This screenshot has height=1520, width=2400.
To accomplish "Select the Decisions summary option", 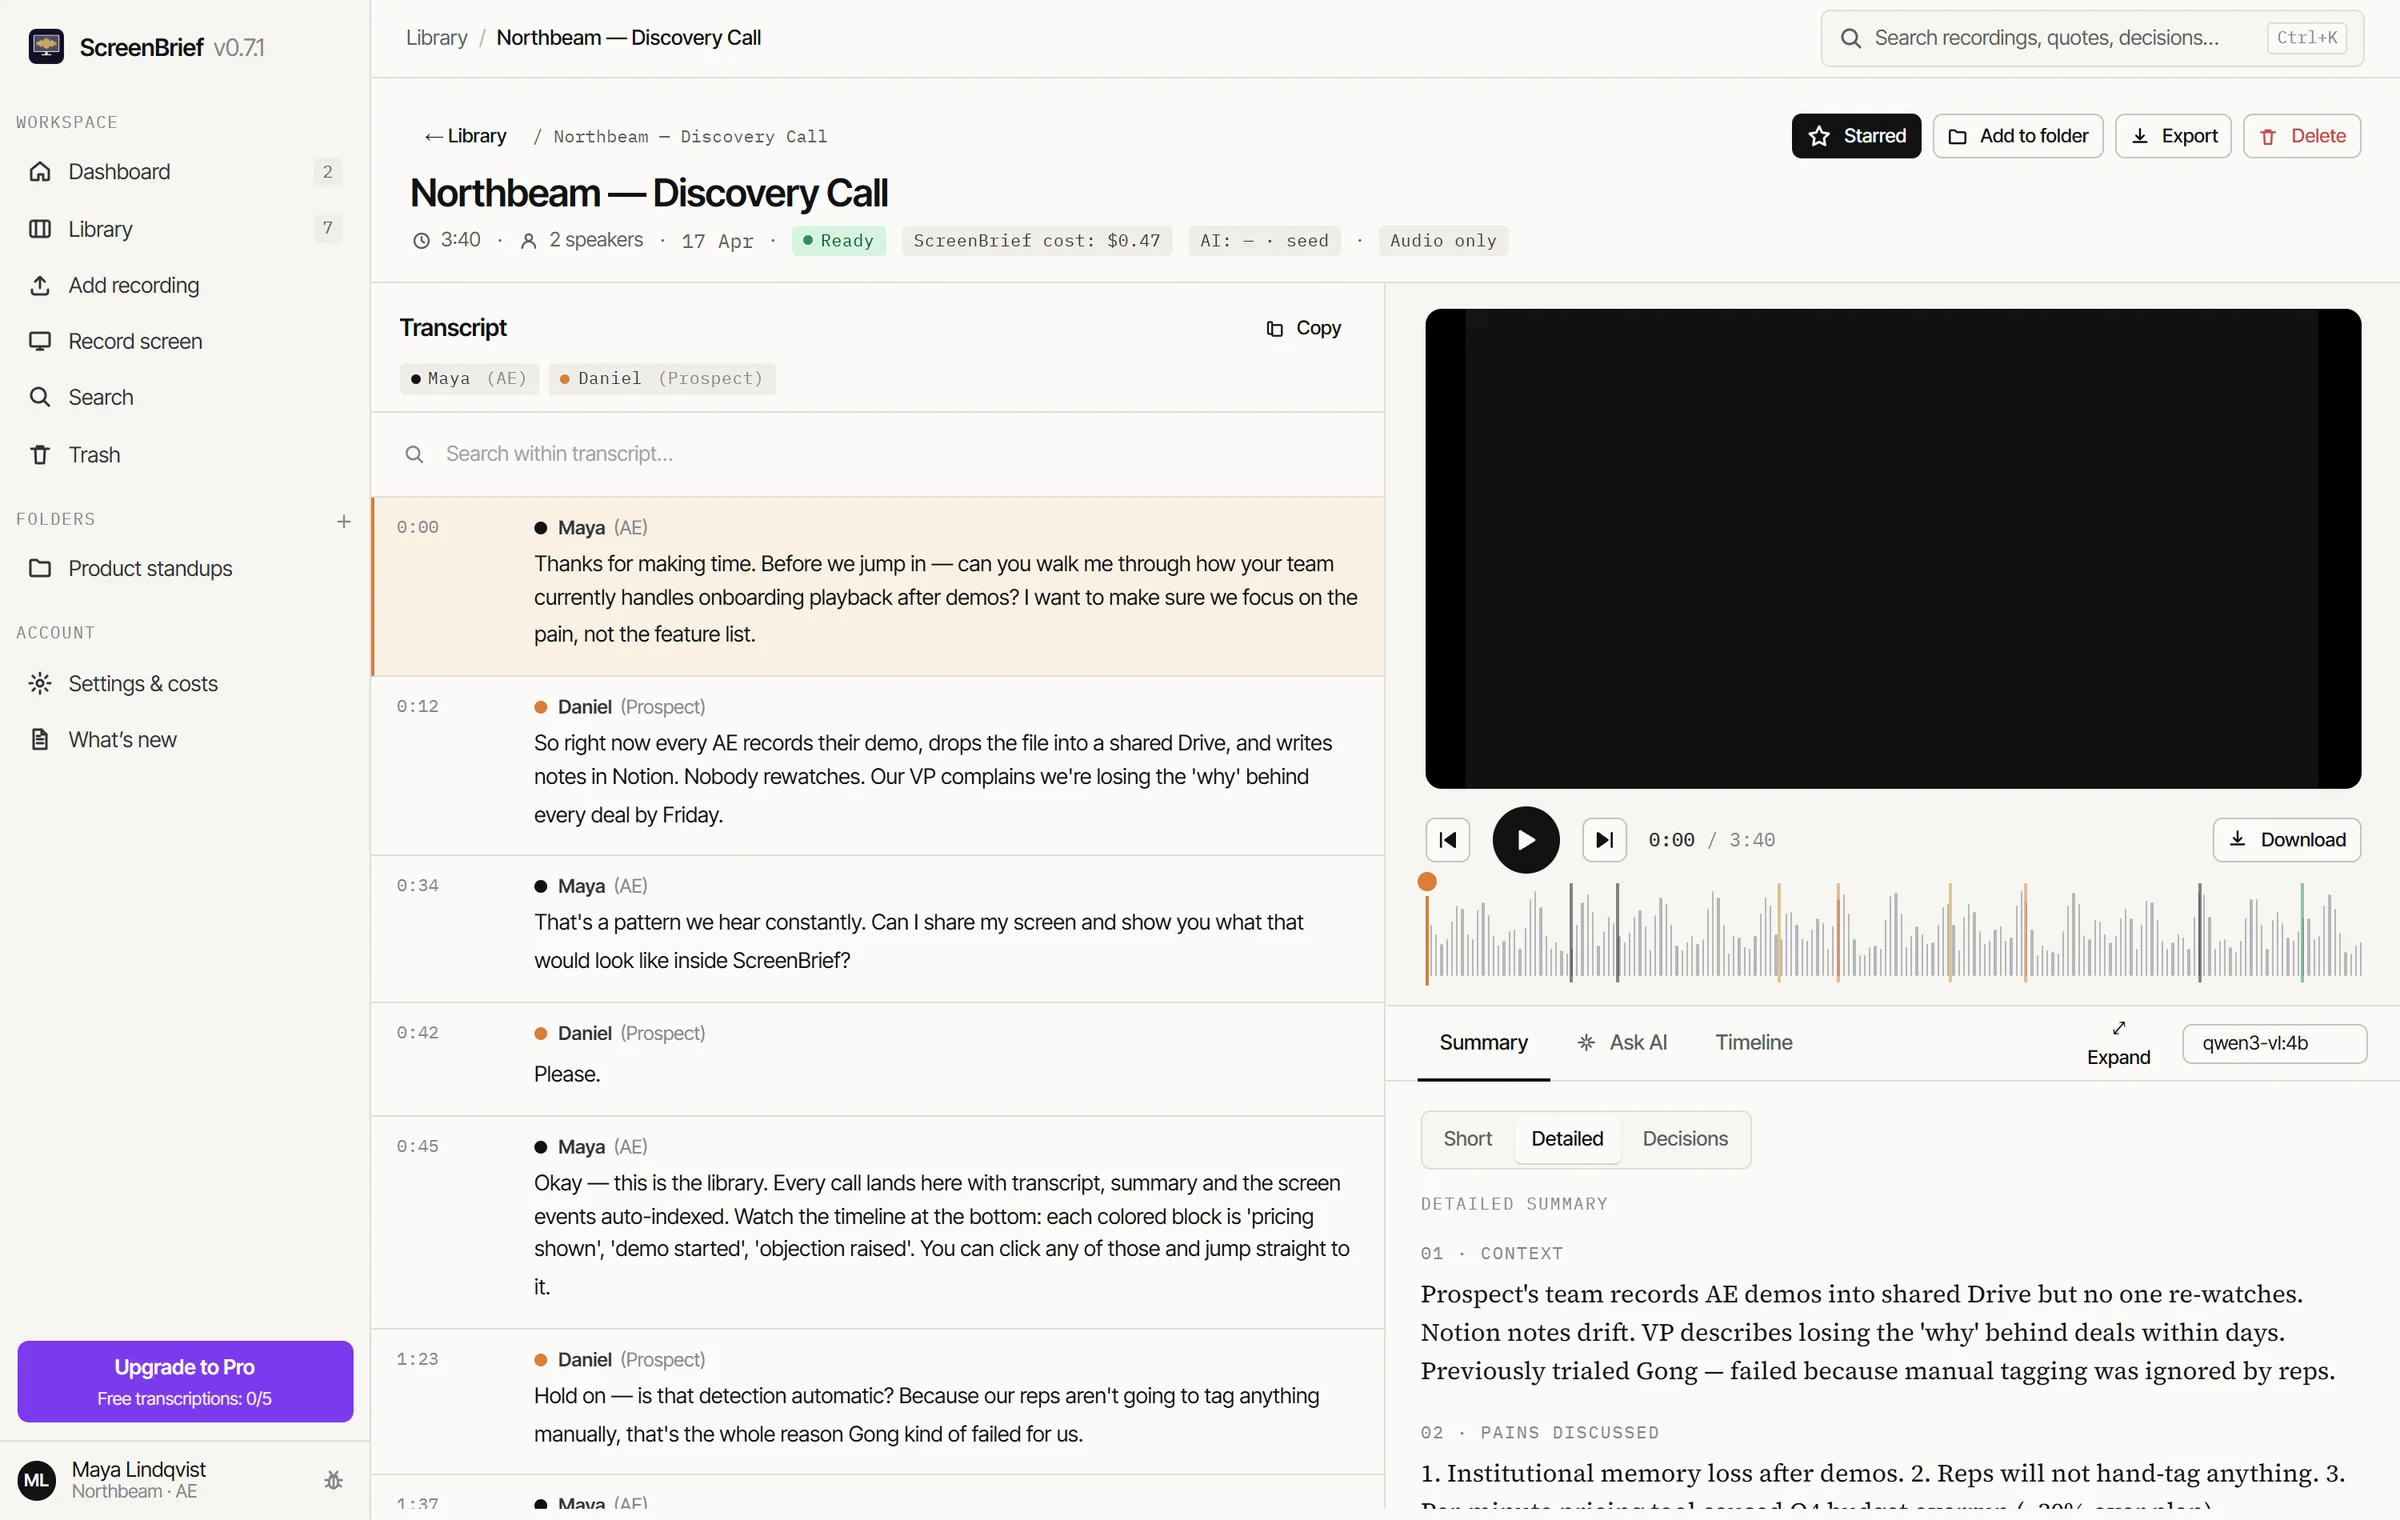I will pyautogui.click(x=1685, y=1139).
